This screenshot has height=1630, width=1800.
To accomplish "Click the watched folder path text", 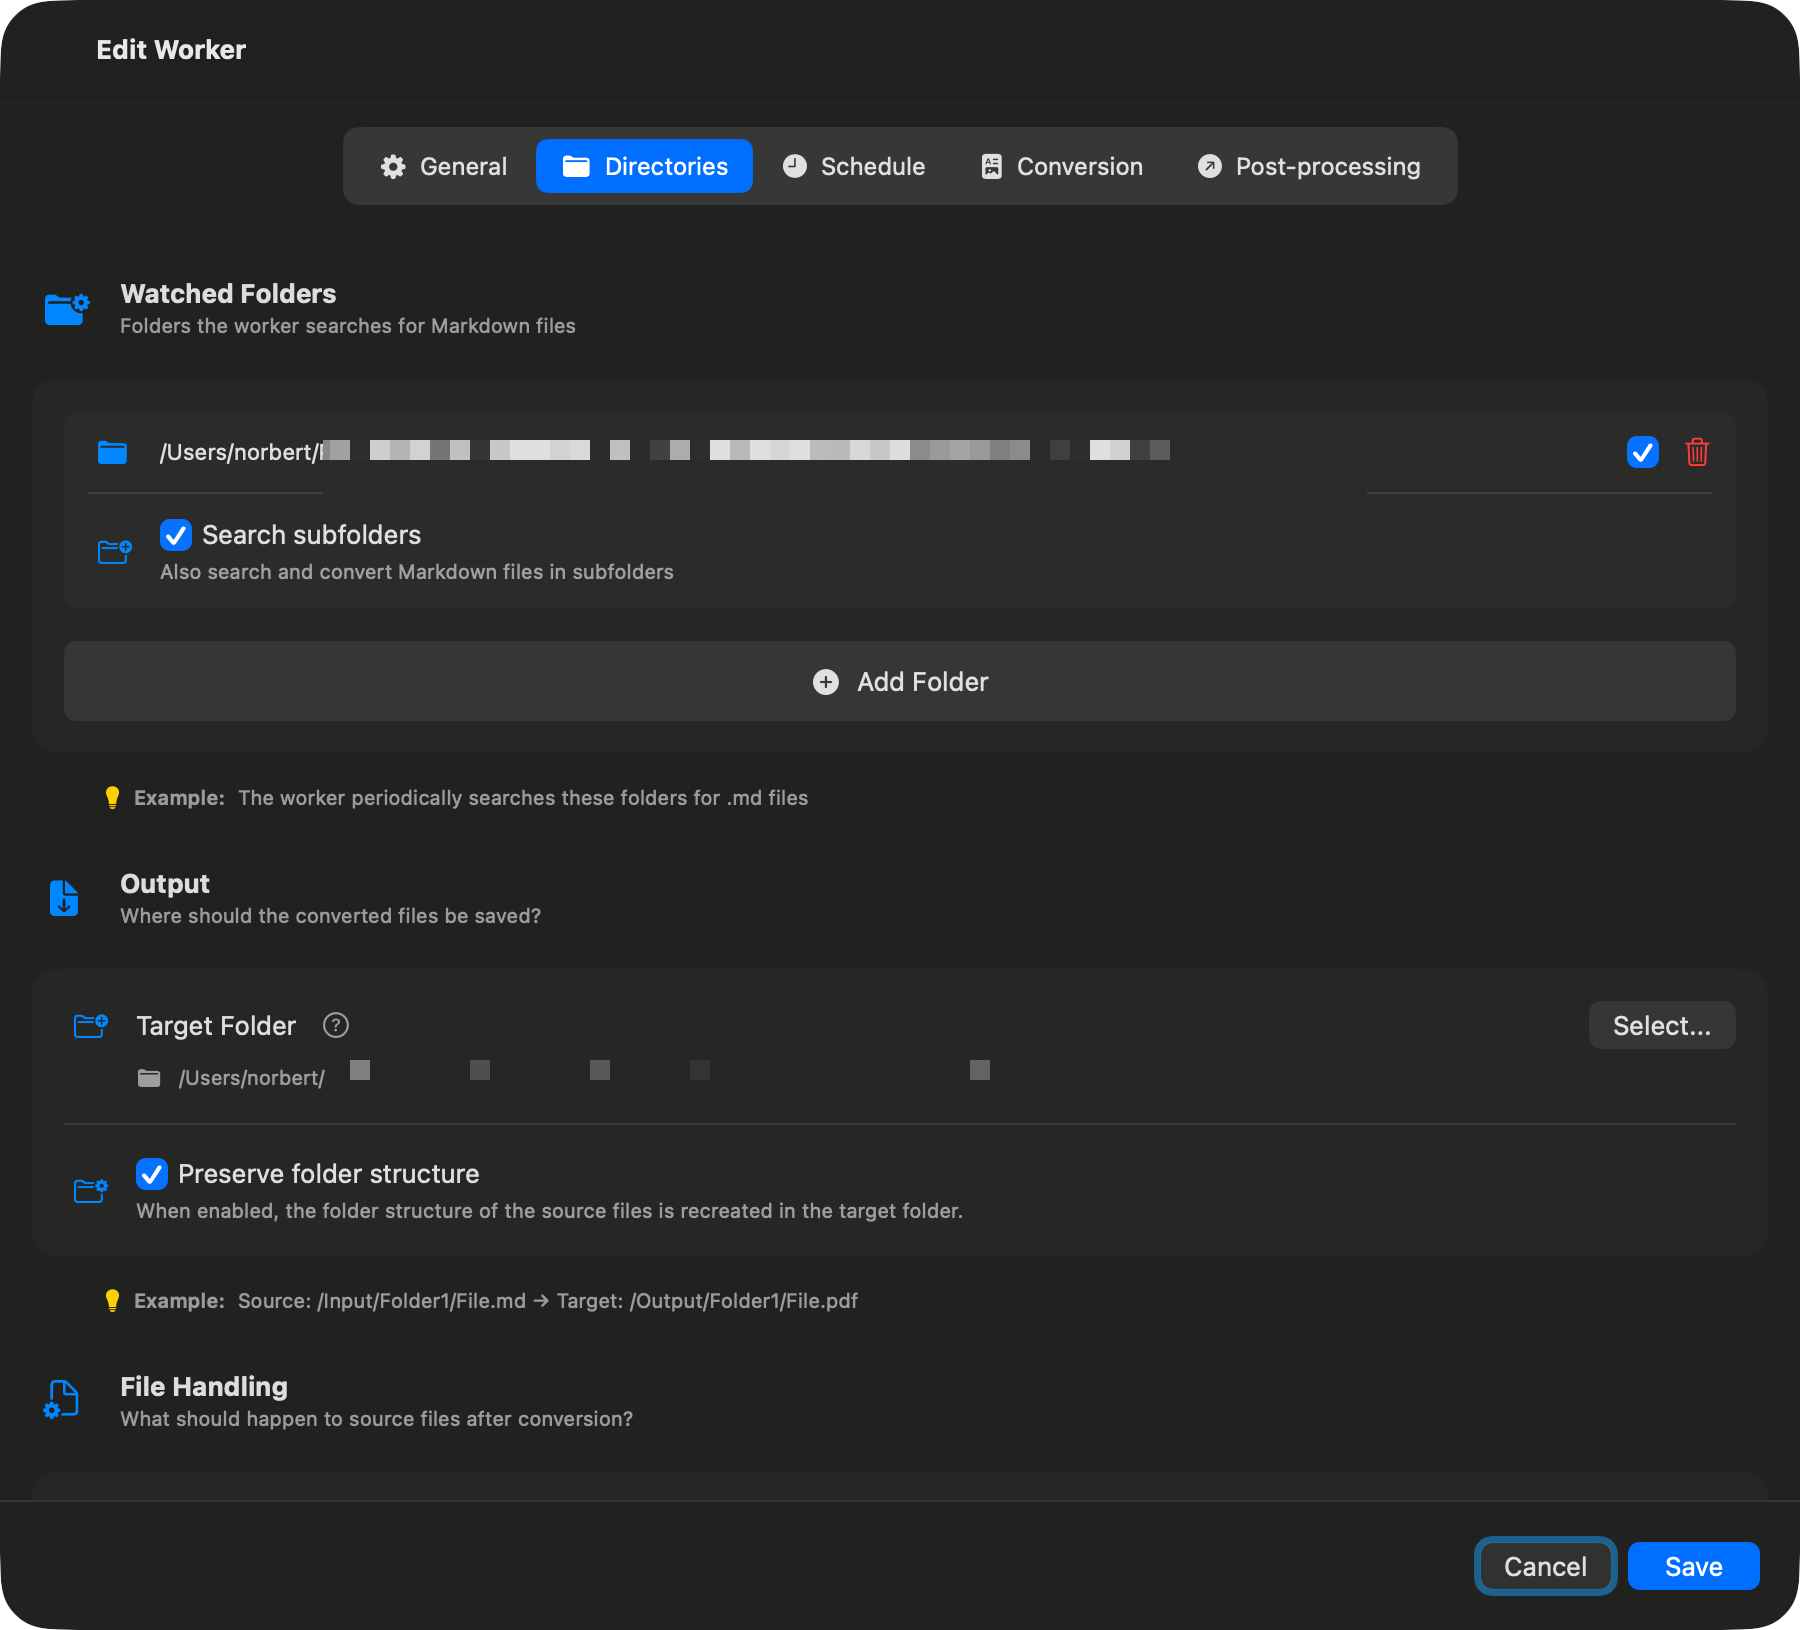I will point(664,452).
